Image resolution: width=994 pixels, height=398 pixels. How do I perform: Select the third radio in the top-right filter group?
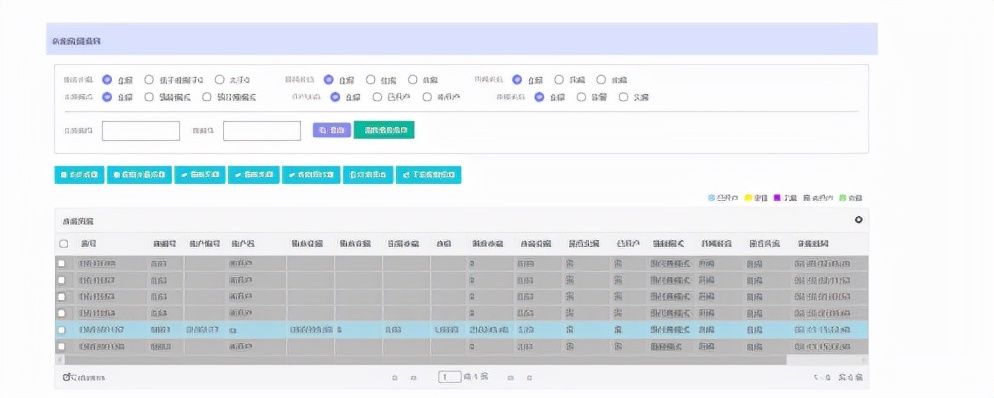coord(601,80)
